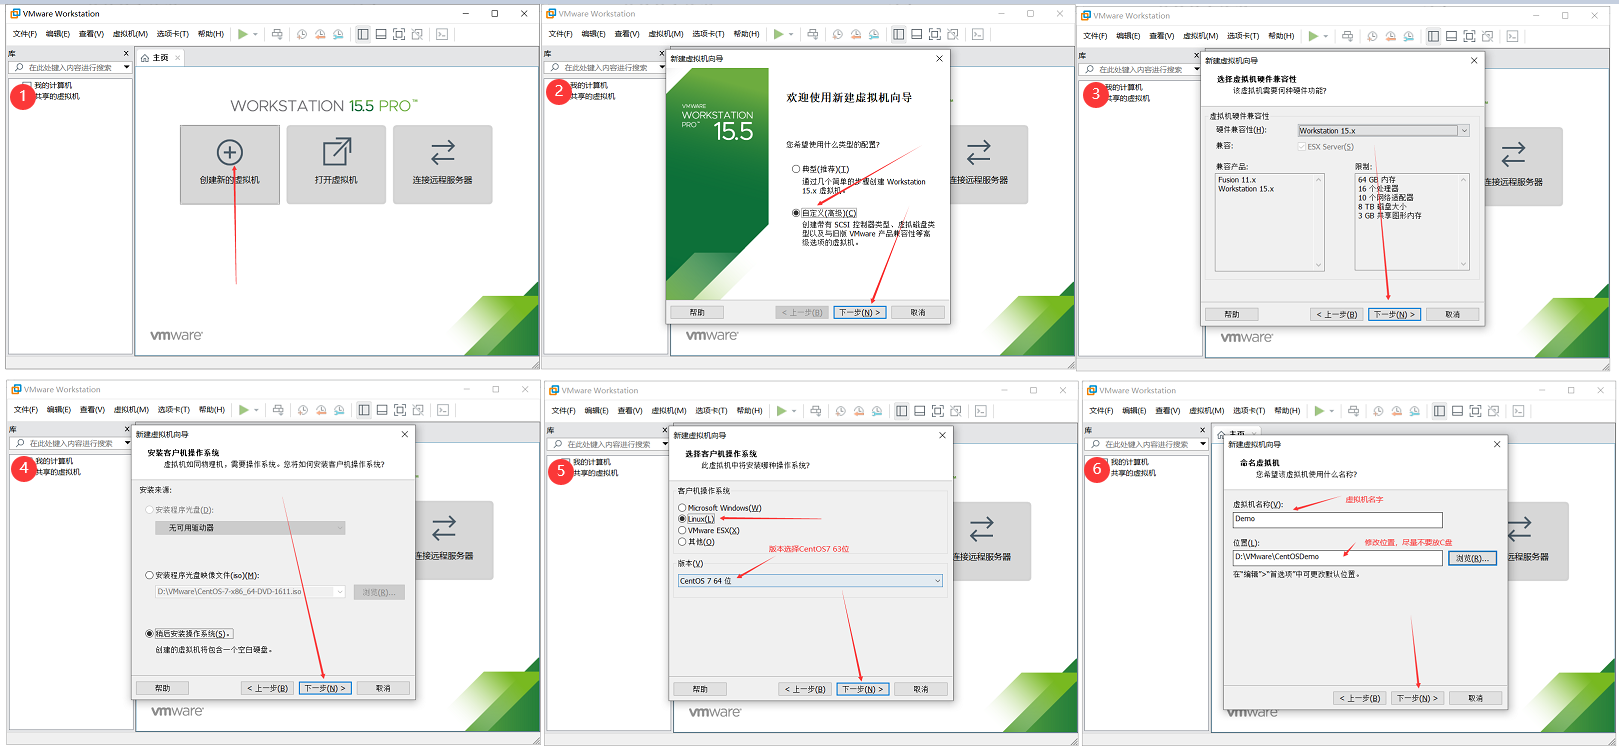Open the library search dropdown arrow in the 命名虚拟机 window
This screenshot has width=1619, height=750.
(1202, 445)
